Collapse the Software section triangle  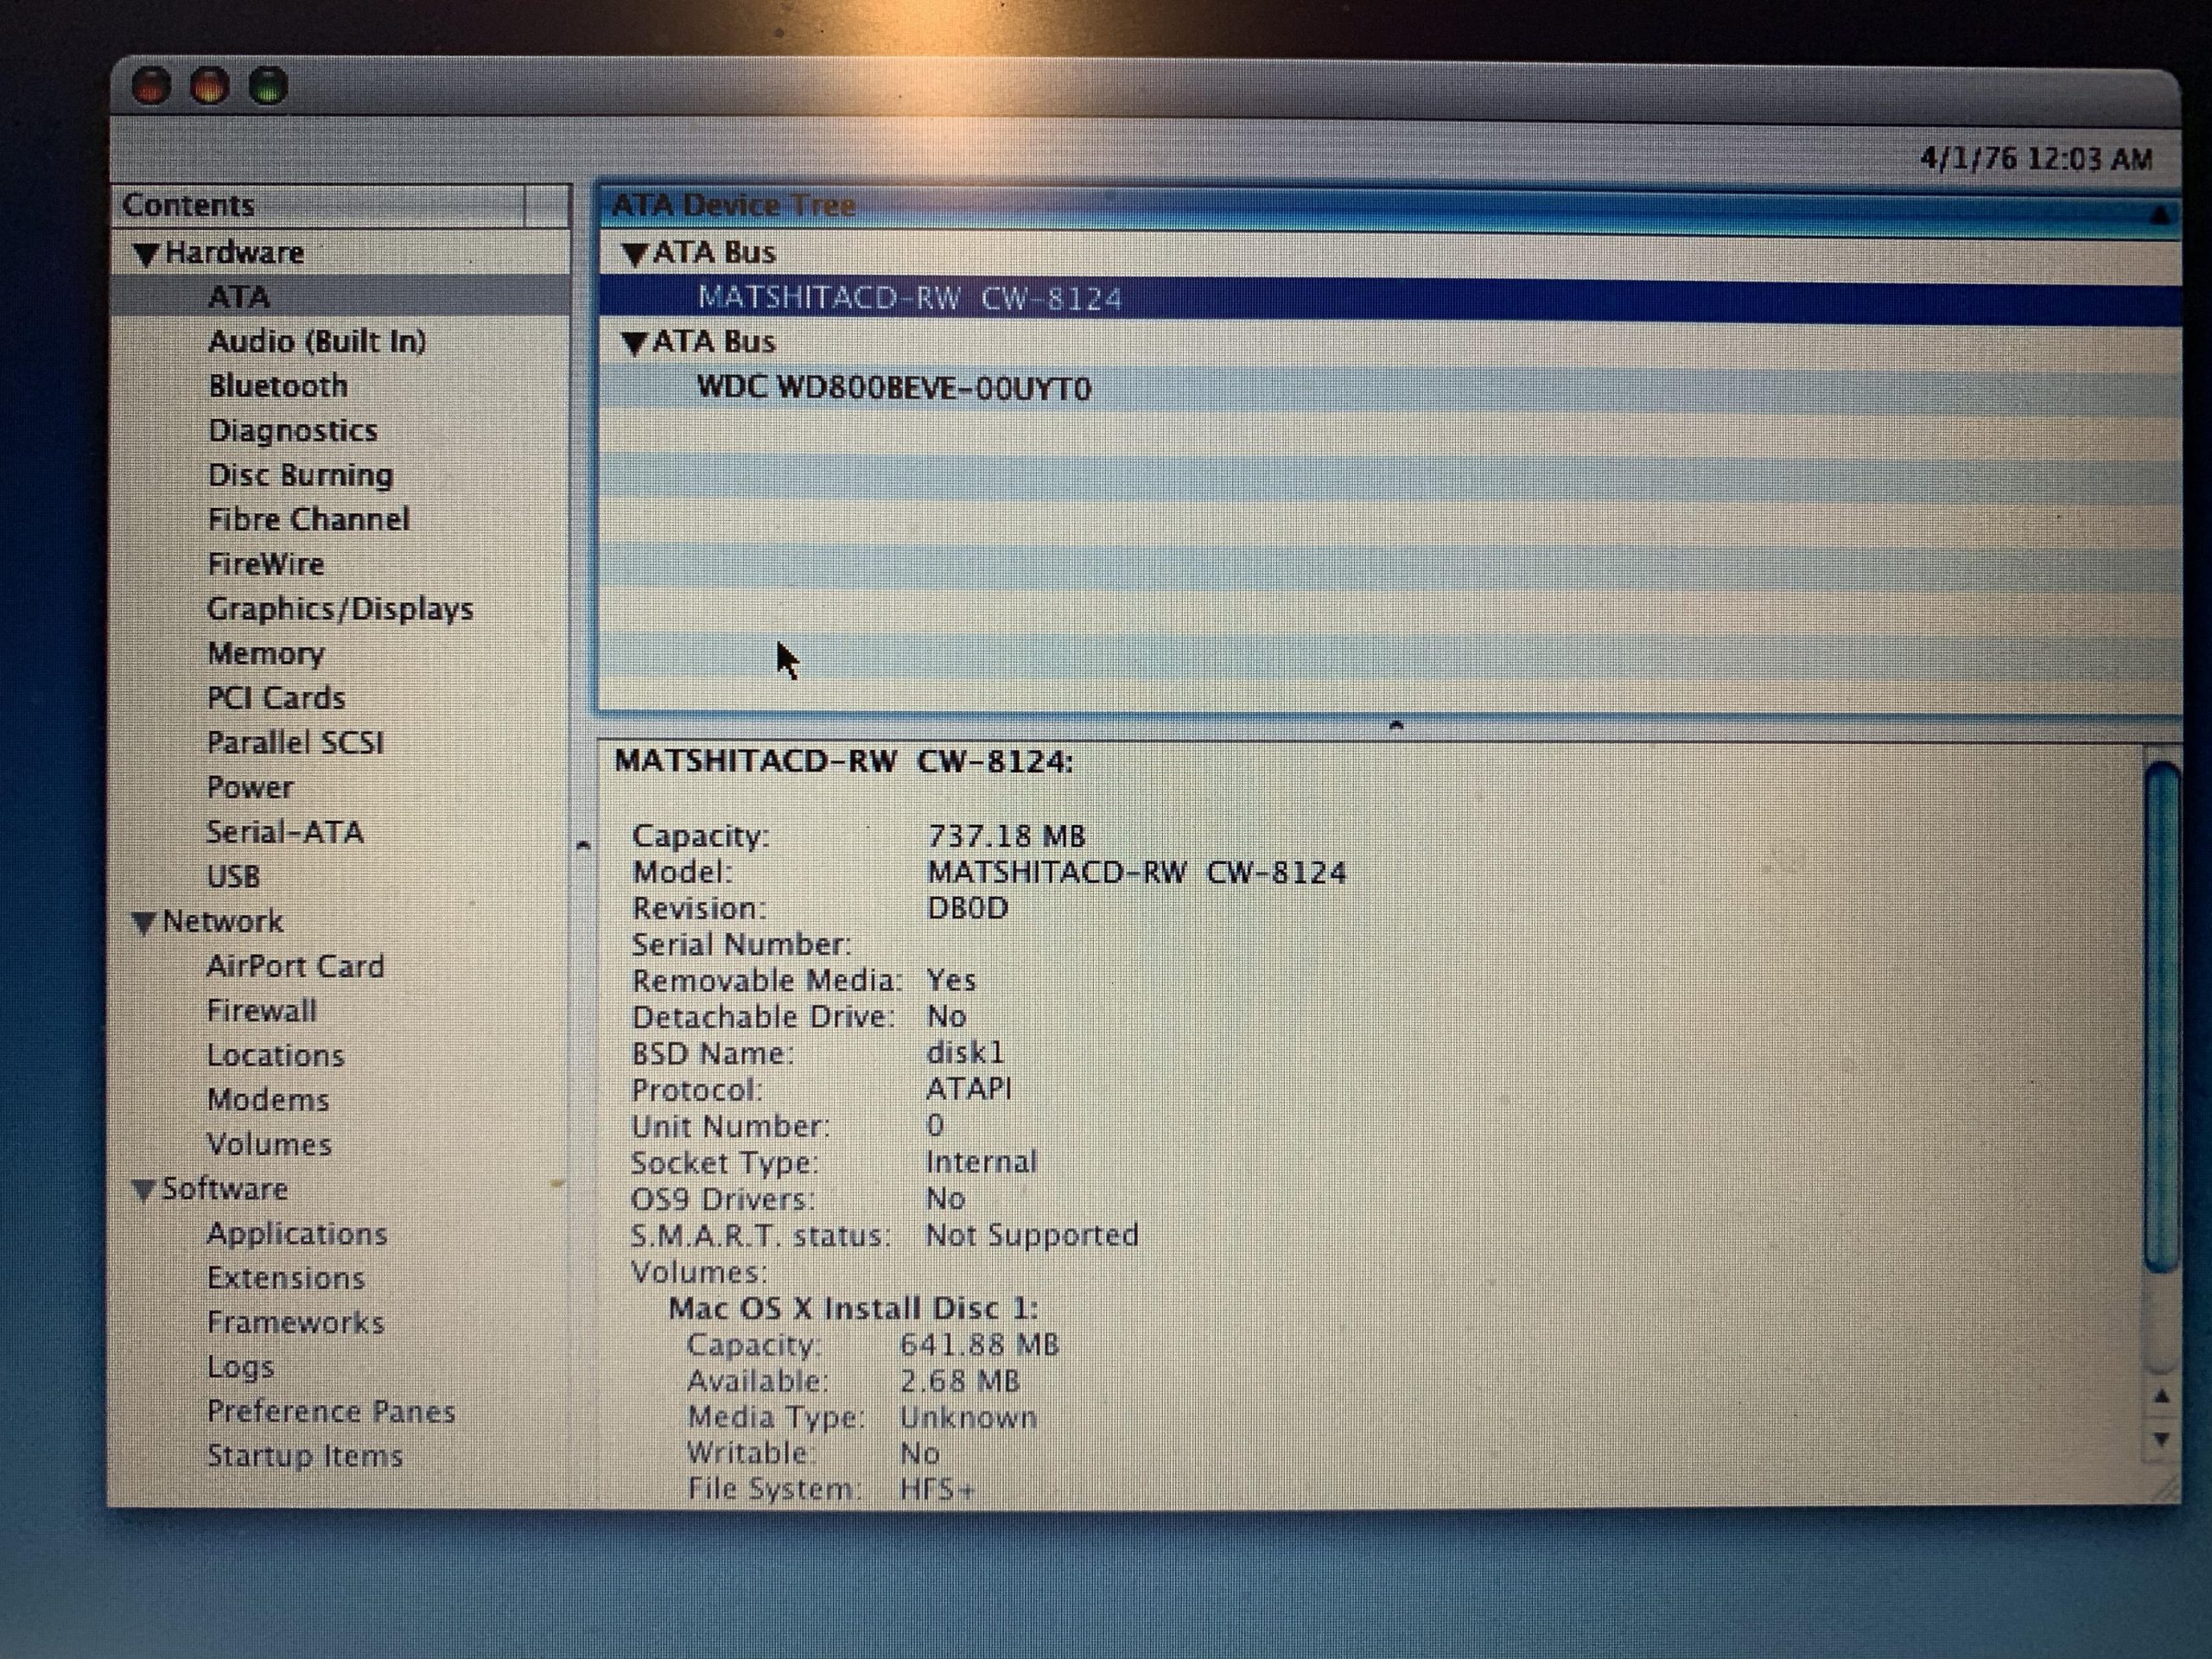[x=144, y=1190]
